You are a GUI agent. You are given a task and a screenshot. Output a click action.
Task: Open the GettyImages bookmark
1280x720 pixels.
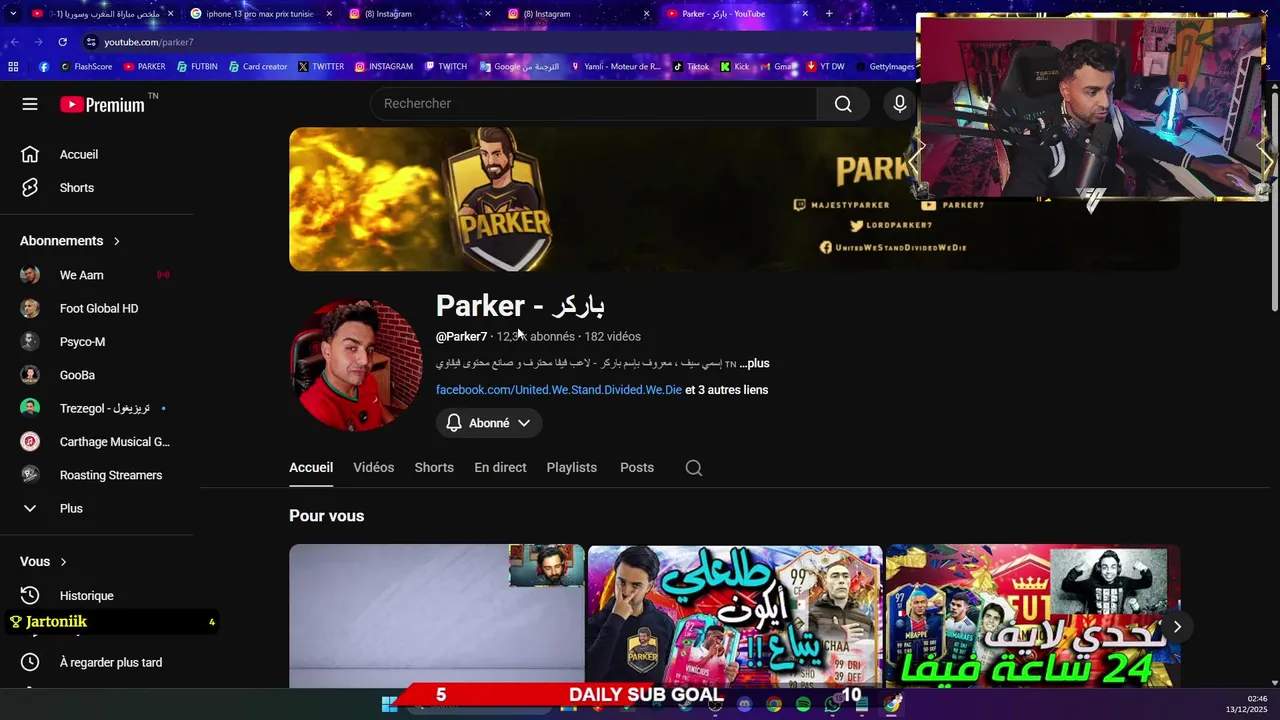[884, 67]
